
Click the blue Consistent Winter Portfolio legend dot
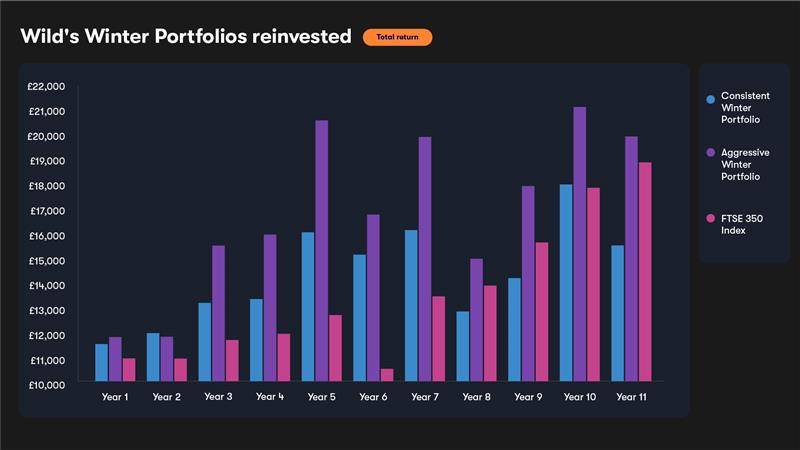click(710, 99)
